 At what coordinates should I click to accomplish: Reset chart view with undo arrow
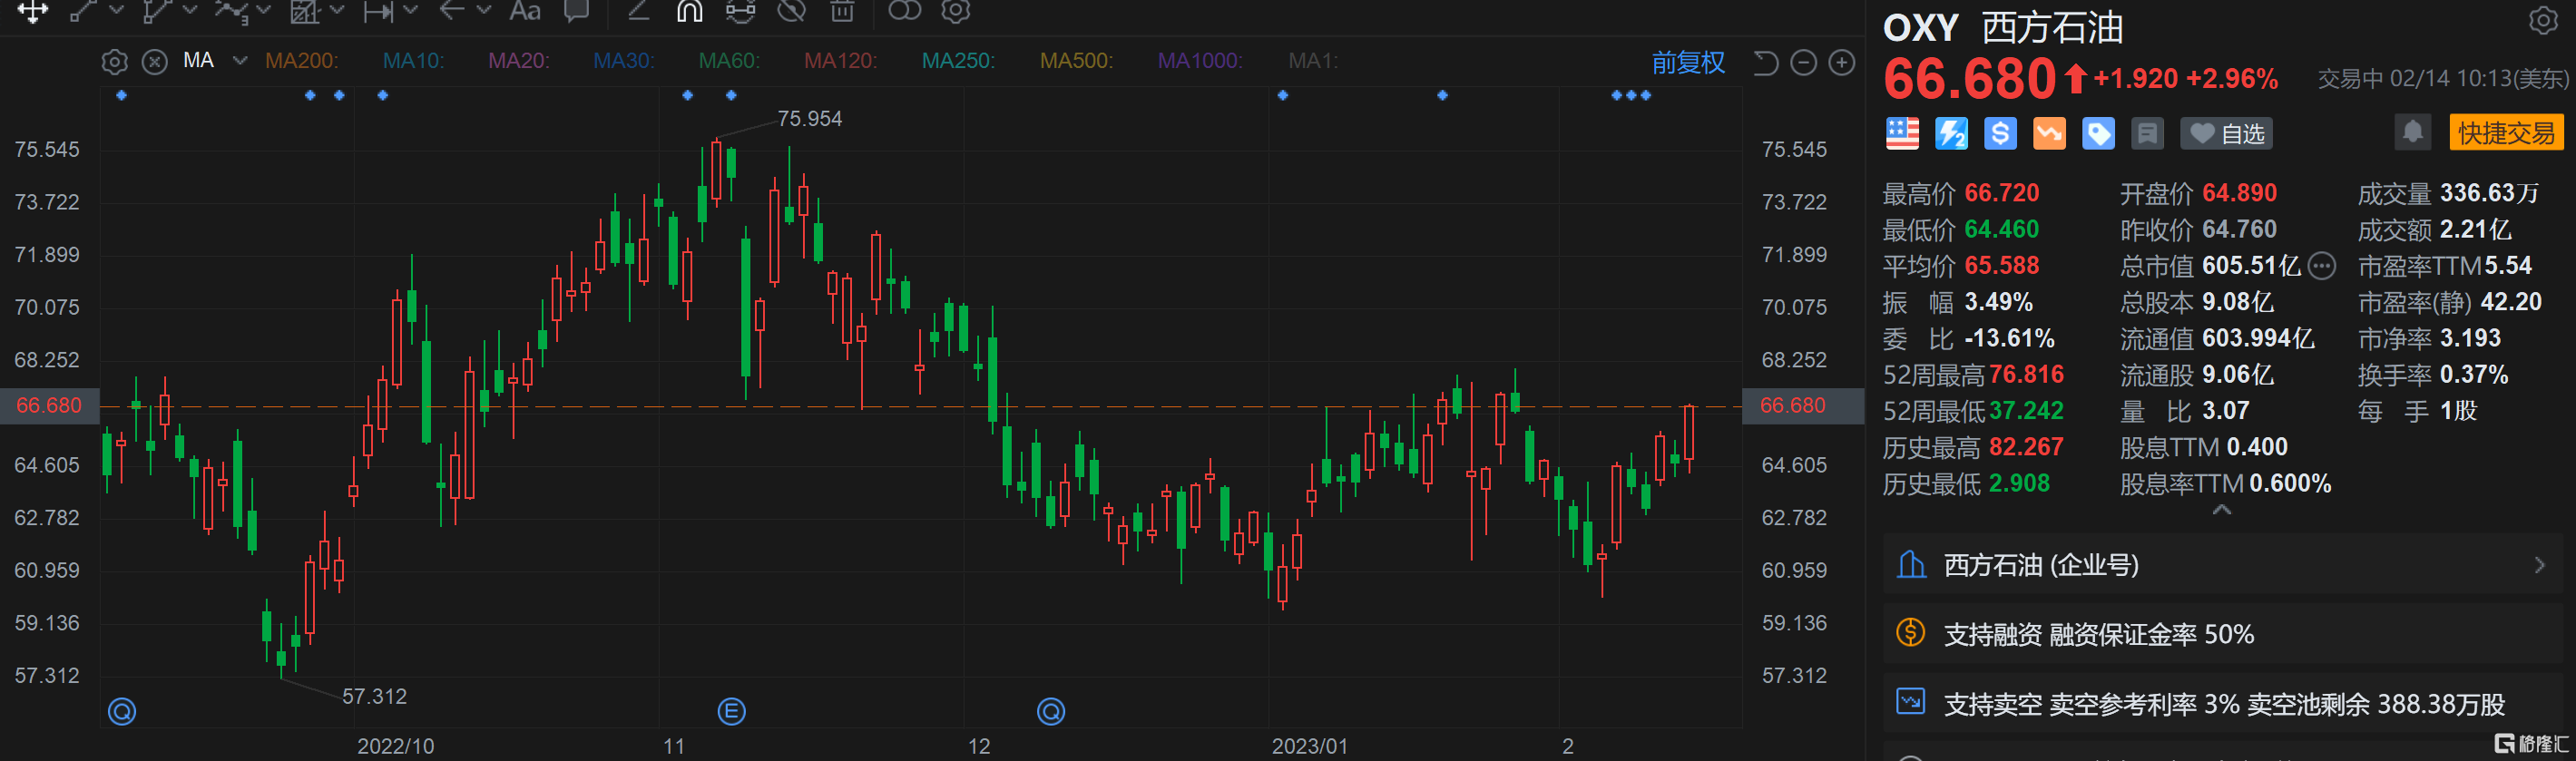1766,62
